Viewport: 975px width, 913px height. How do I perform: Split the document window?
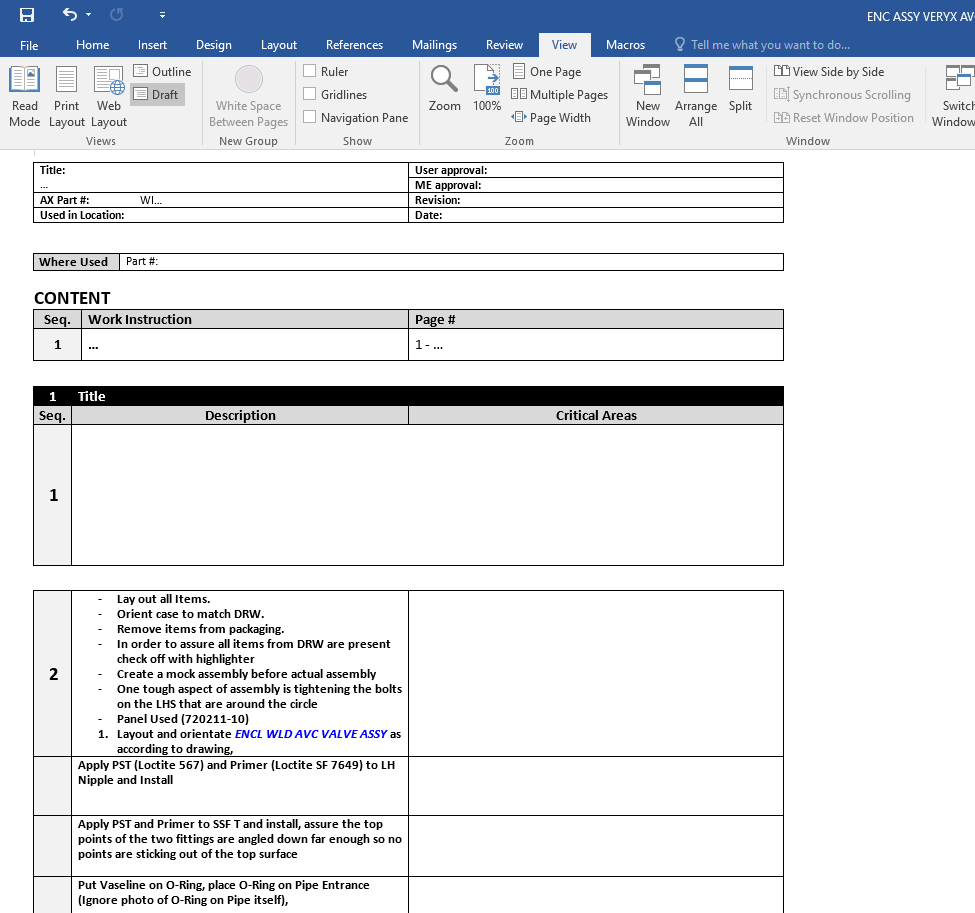pyautogui.click(x=741, y=89)
